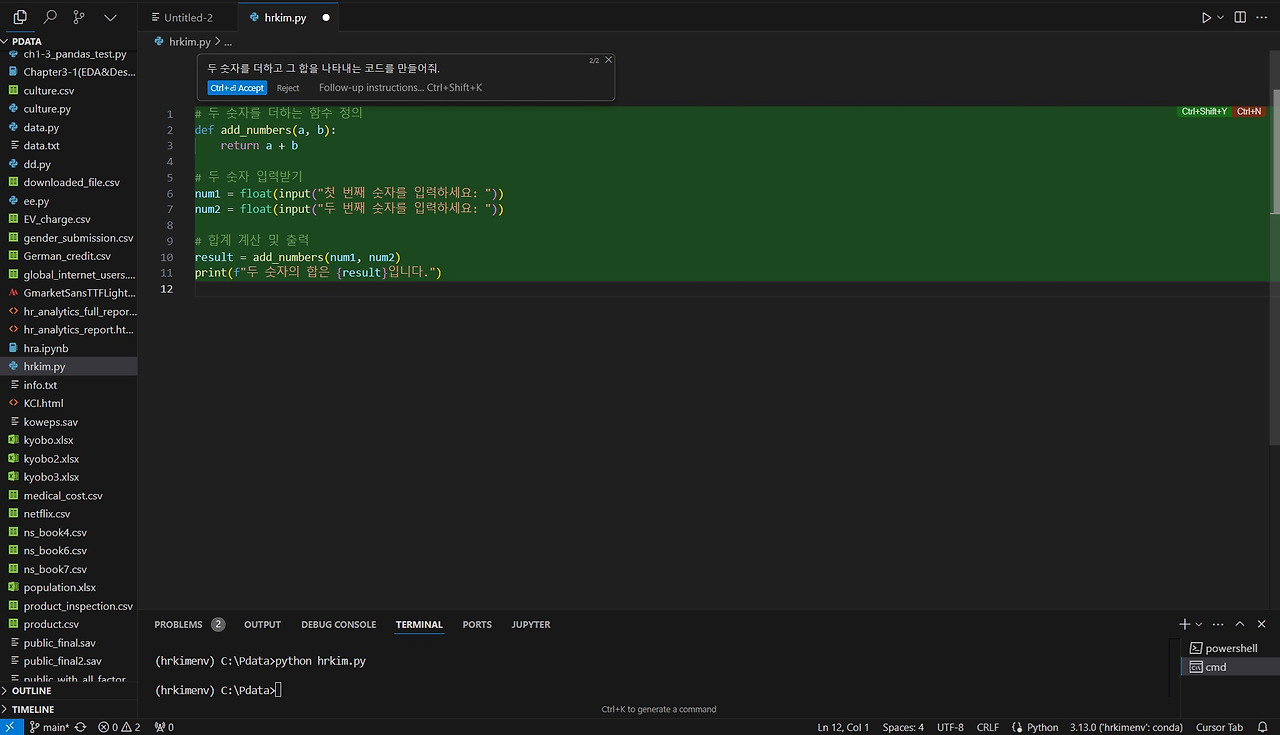Select koweps.sav in the file tree
Viewport: 1280px width, 735px height.
[69, 422]
